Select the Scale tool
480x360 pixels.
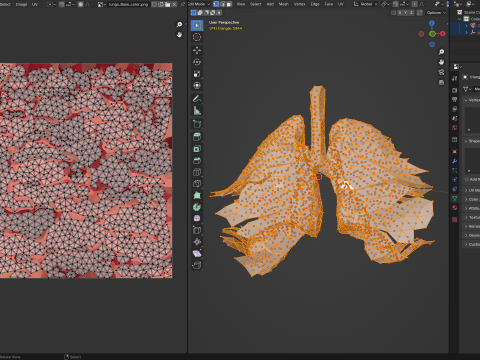(197, 74)
